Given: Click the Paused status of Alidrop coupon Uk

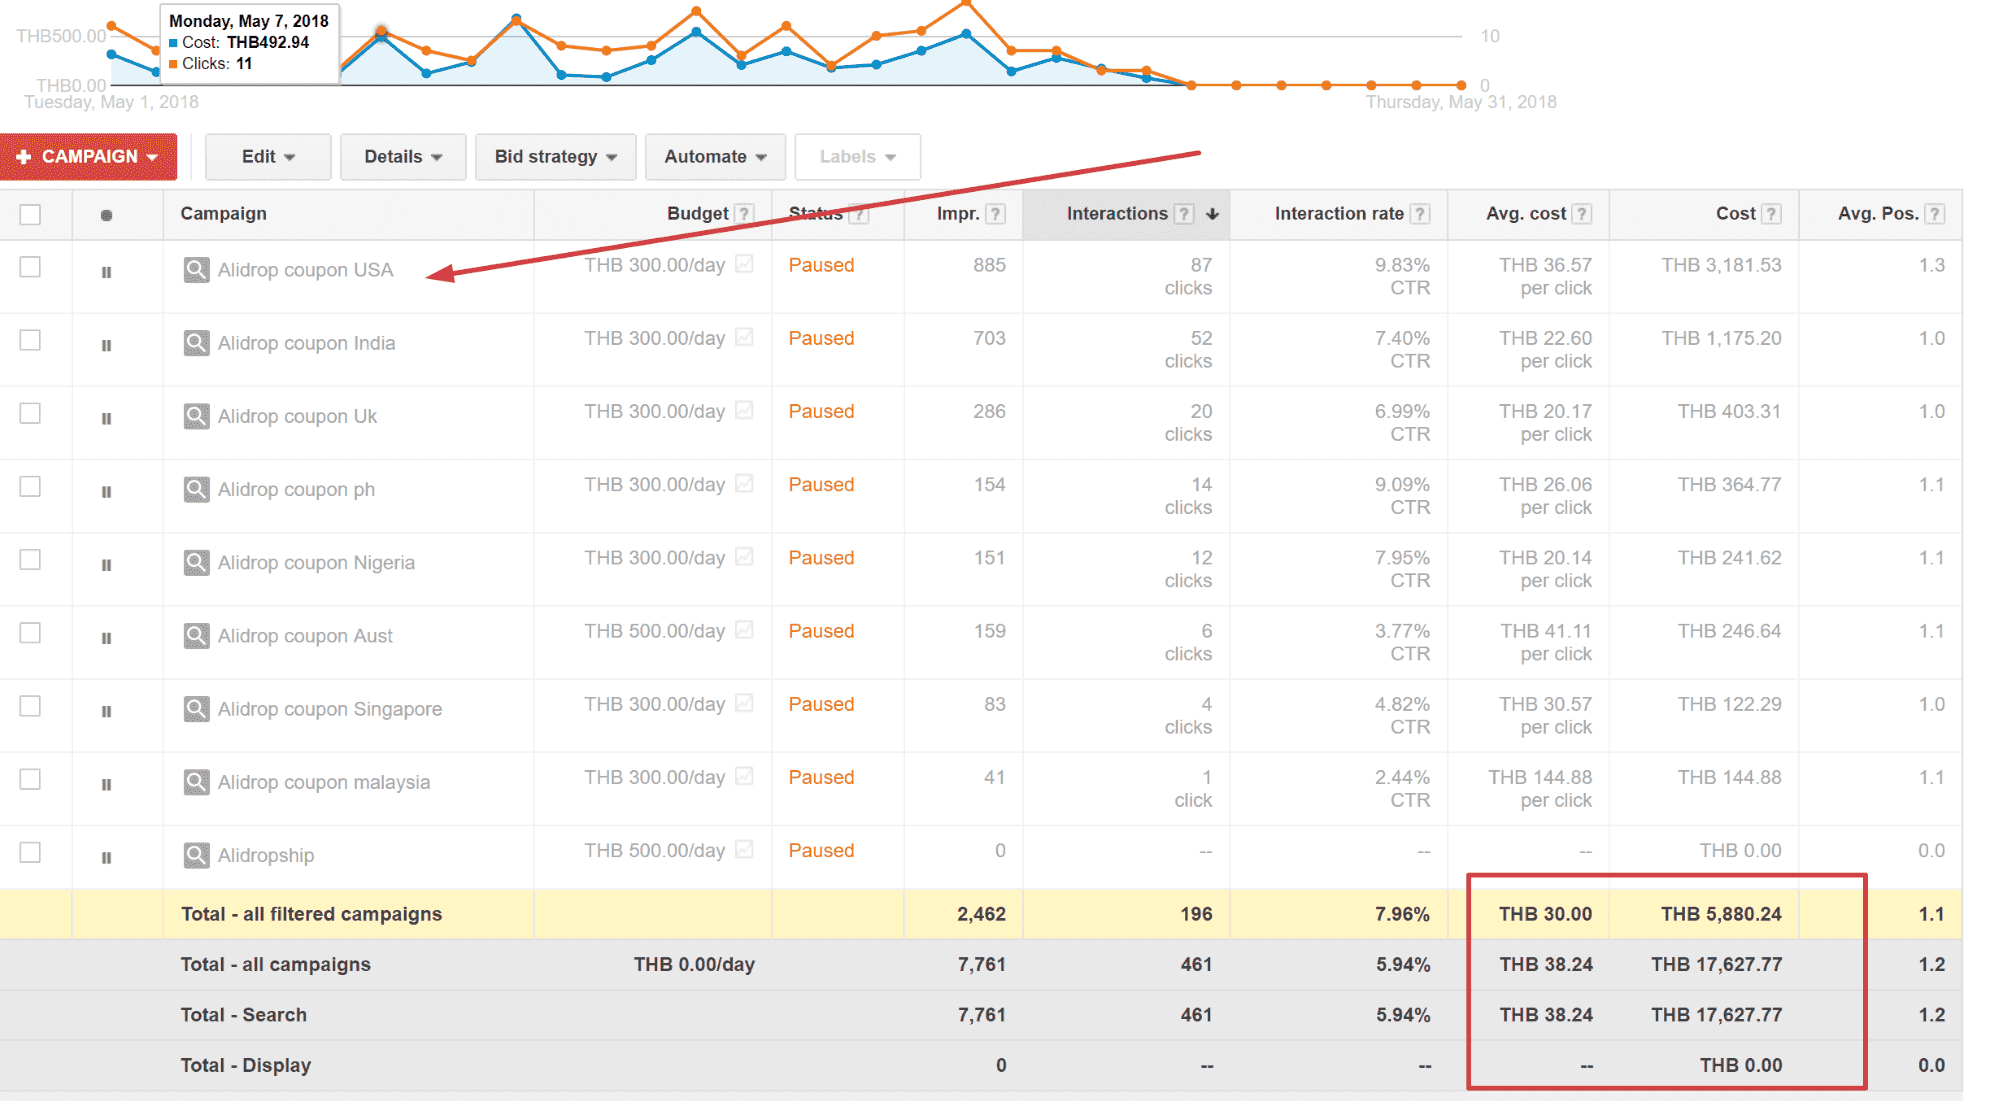Looking at the screenshot, I should 821,411.
